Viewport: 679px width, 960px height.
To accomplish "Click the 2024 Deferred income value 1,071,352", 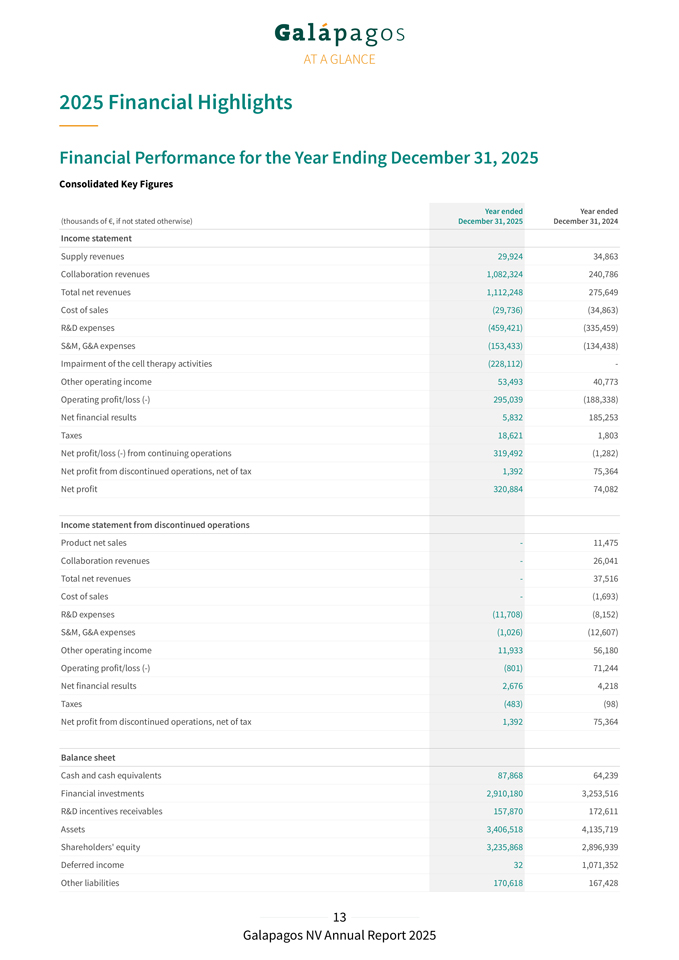I will pos(597,865).
